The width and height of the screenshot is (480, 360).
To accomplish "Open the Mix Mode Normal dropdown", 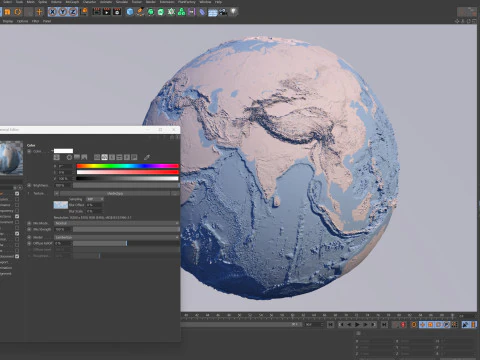I will tap(117, 223).
